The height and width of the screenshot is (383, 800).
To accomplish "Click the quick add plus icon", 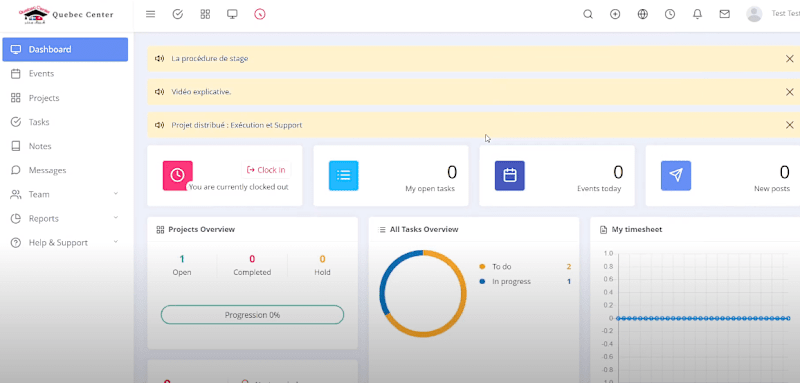I will (615, 14).
